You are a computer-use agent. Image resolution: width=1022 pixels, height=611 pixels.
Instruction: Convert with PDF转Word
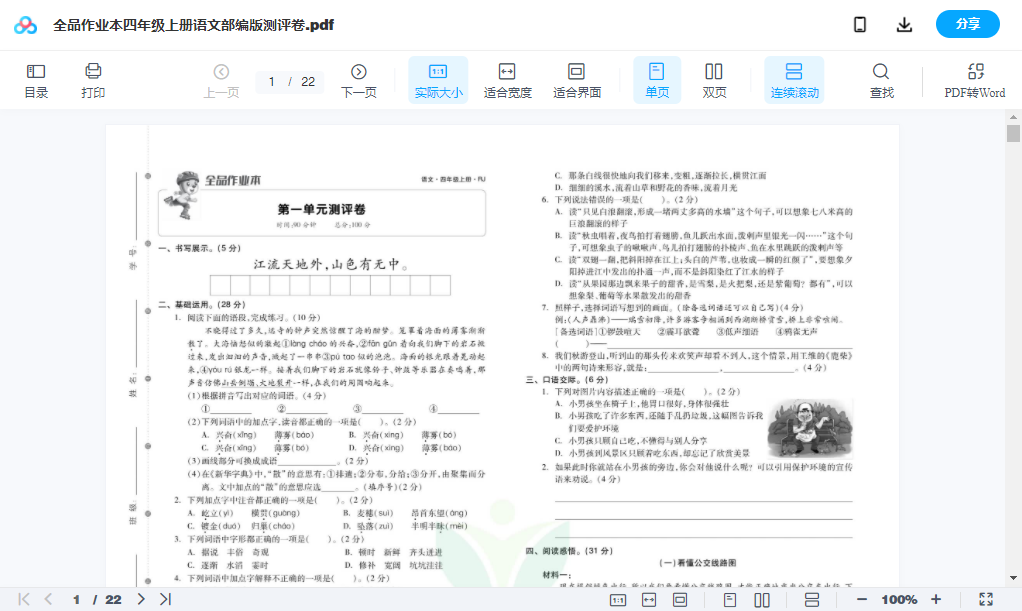pyautogui.click(x=974, y=80)
